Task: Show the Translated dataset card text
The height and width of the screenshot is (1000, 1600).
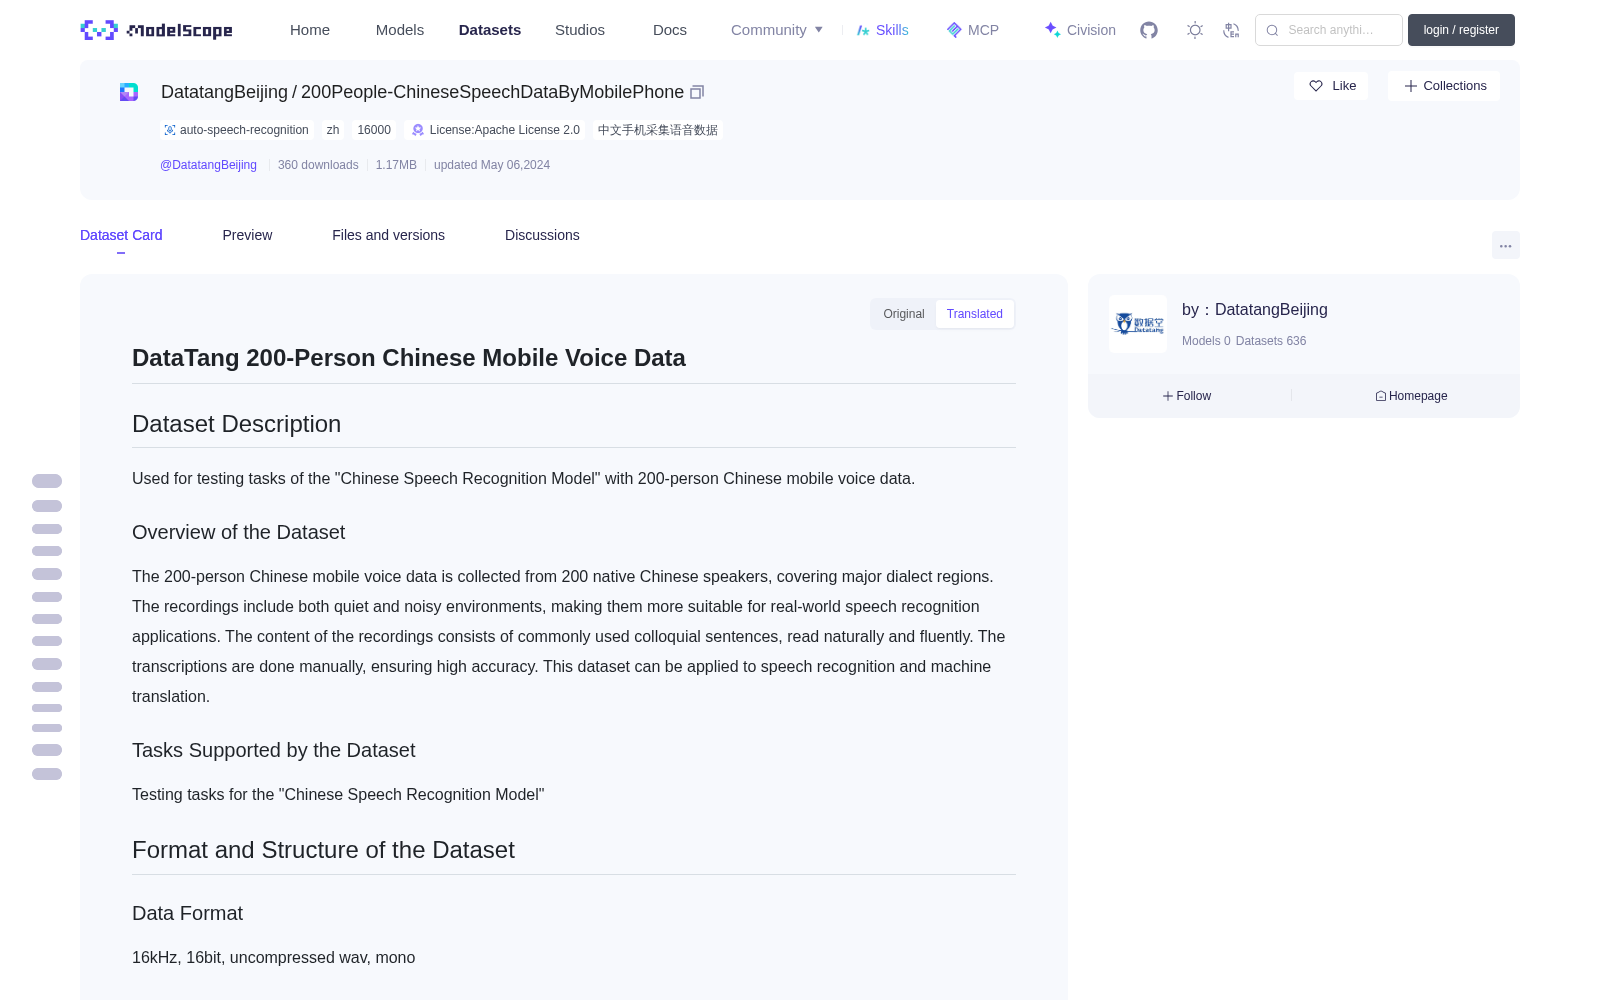Action: (x=975, y=314)
